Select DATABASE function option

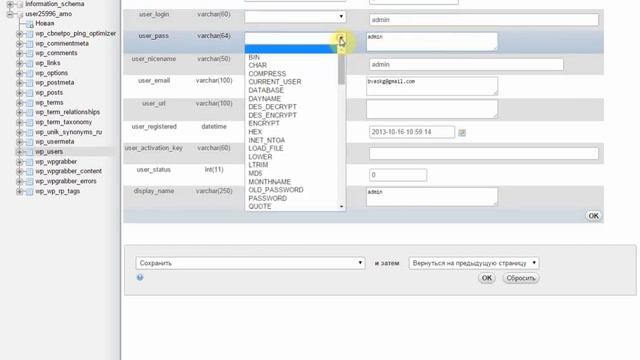pos(266,90)
